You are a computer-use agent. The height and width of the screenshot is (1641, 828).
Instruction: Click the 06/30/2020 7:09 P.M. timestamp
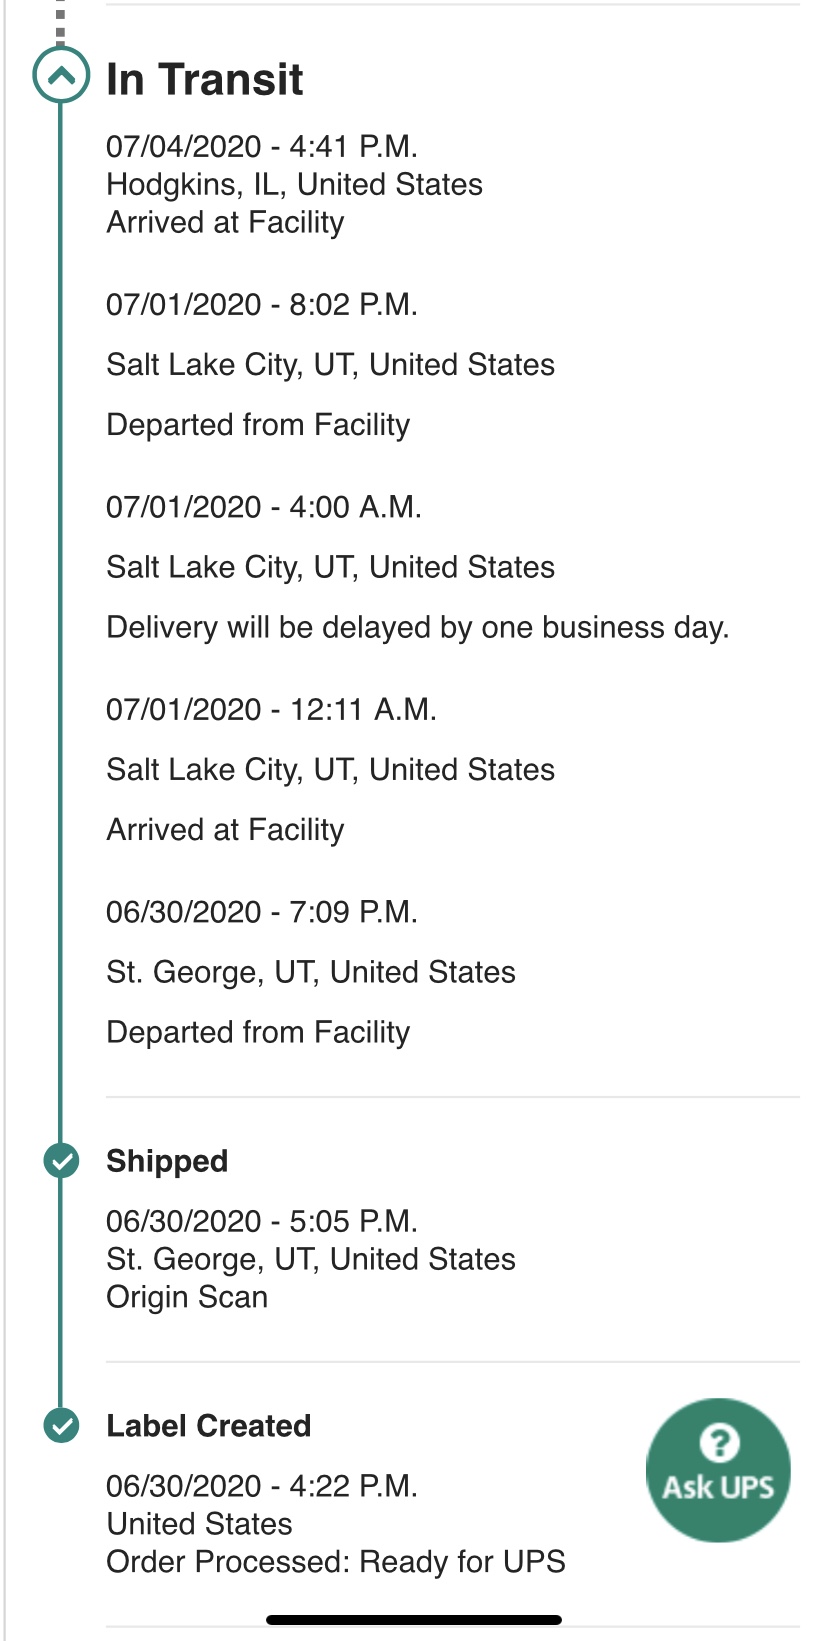click(262, 912)
